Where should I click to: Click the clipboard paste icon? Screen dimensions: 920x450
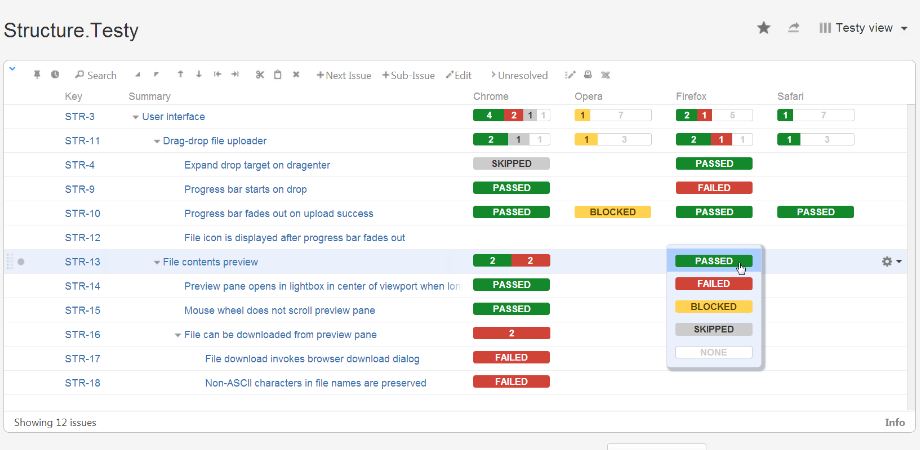coord(278,75)
